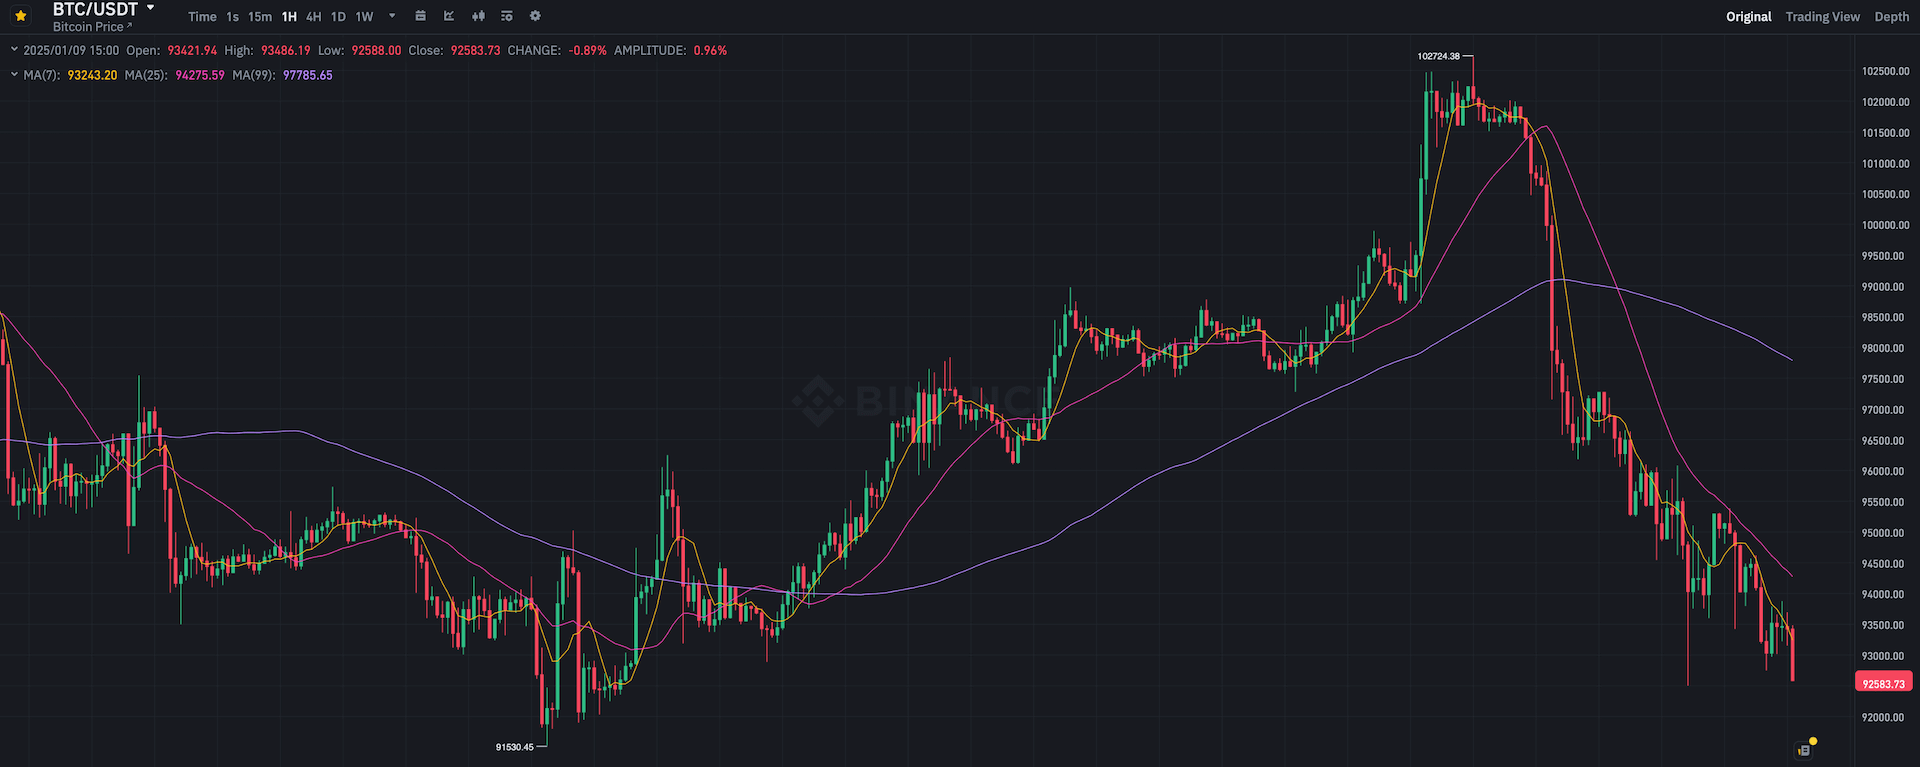Click the AMPLITUDE value 0.96%

(711, 50)
